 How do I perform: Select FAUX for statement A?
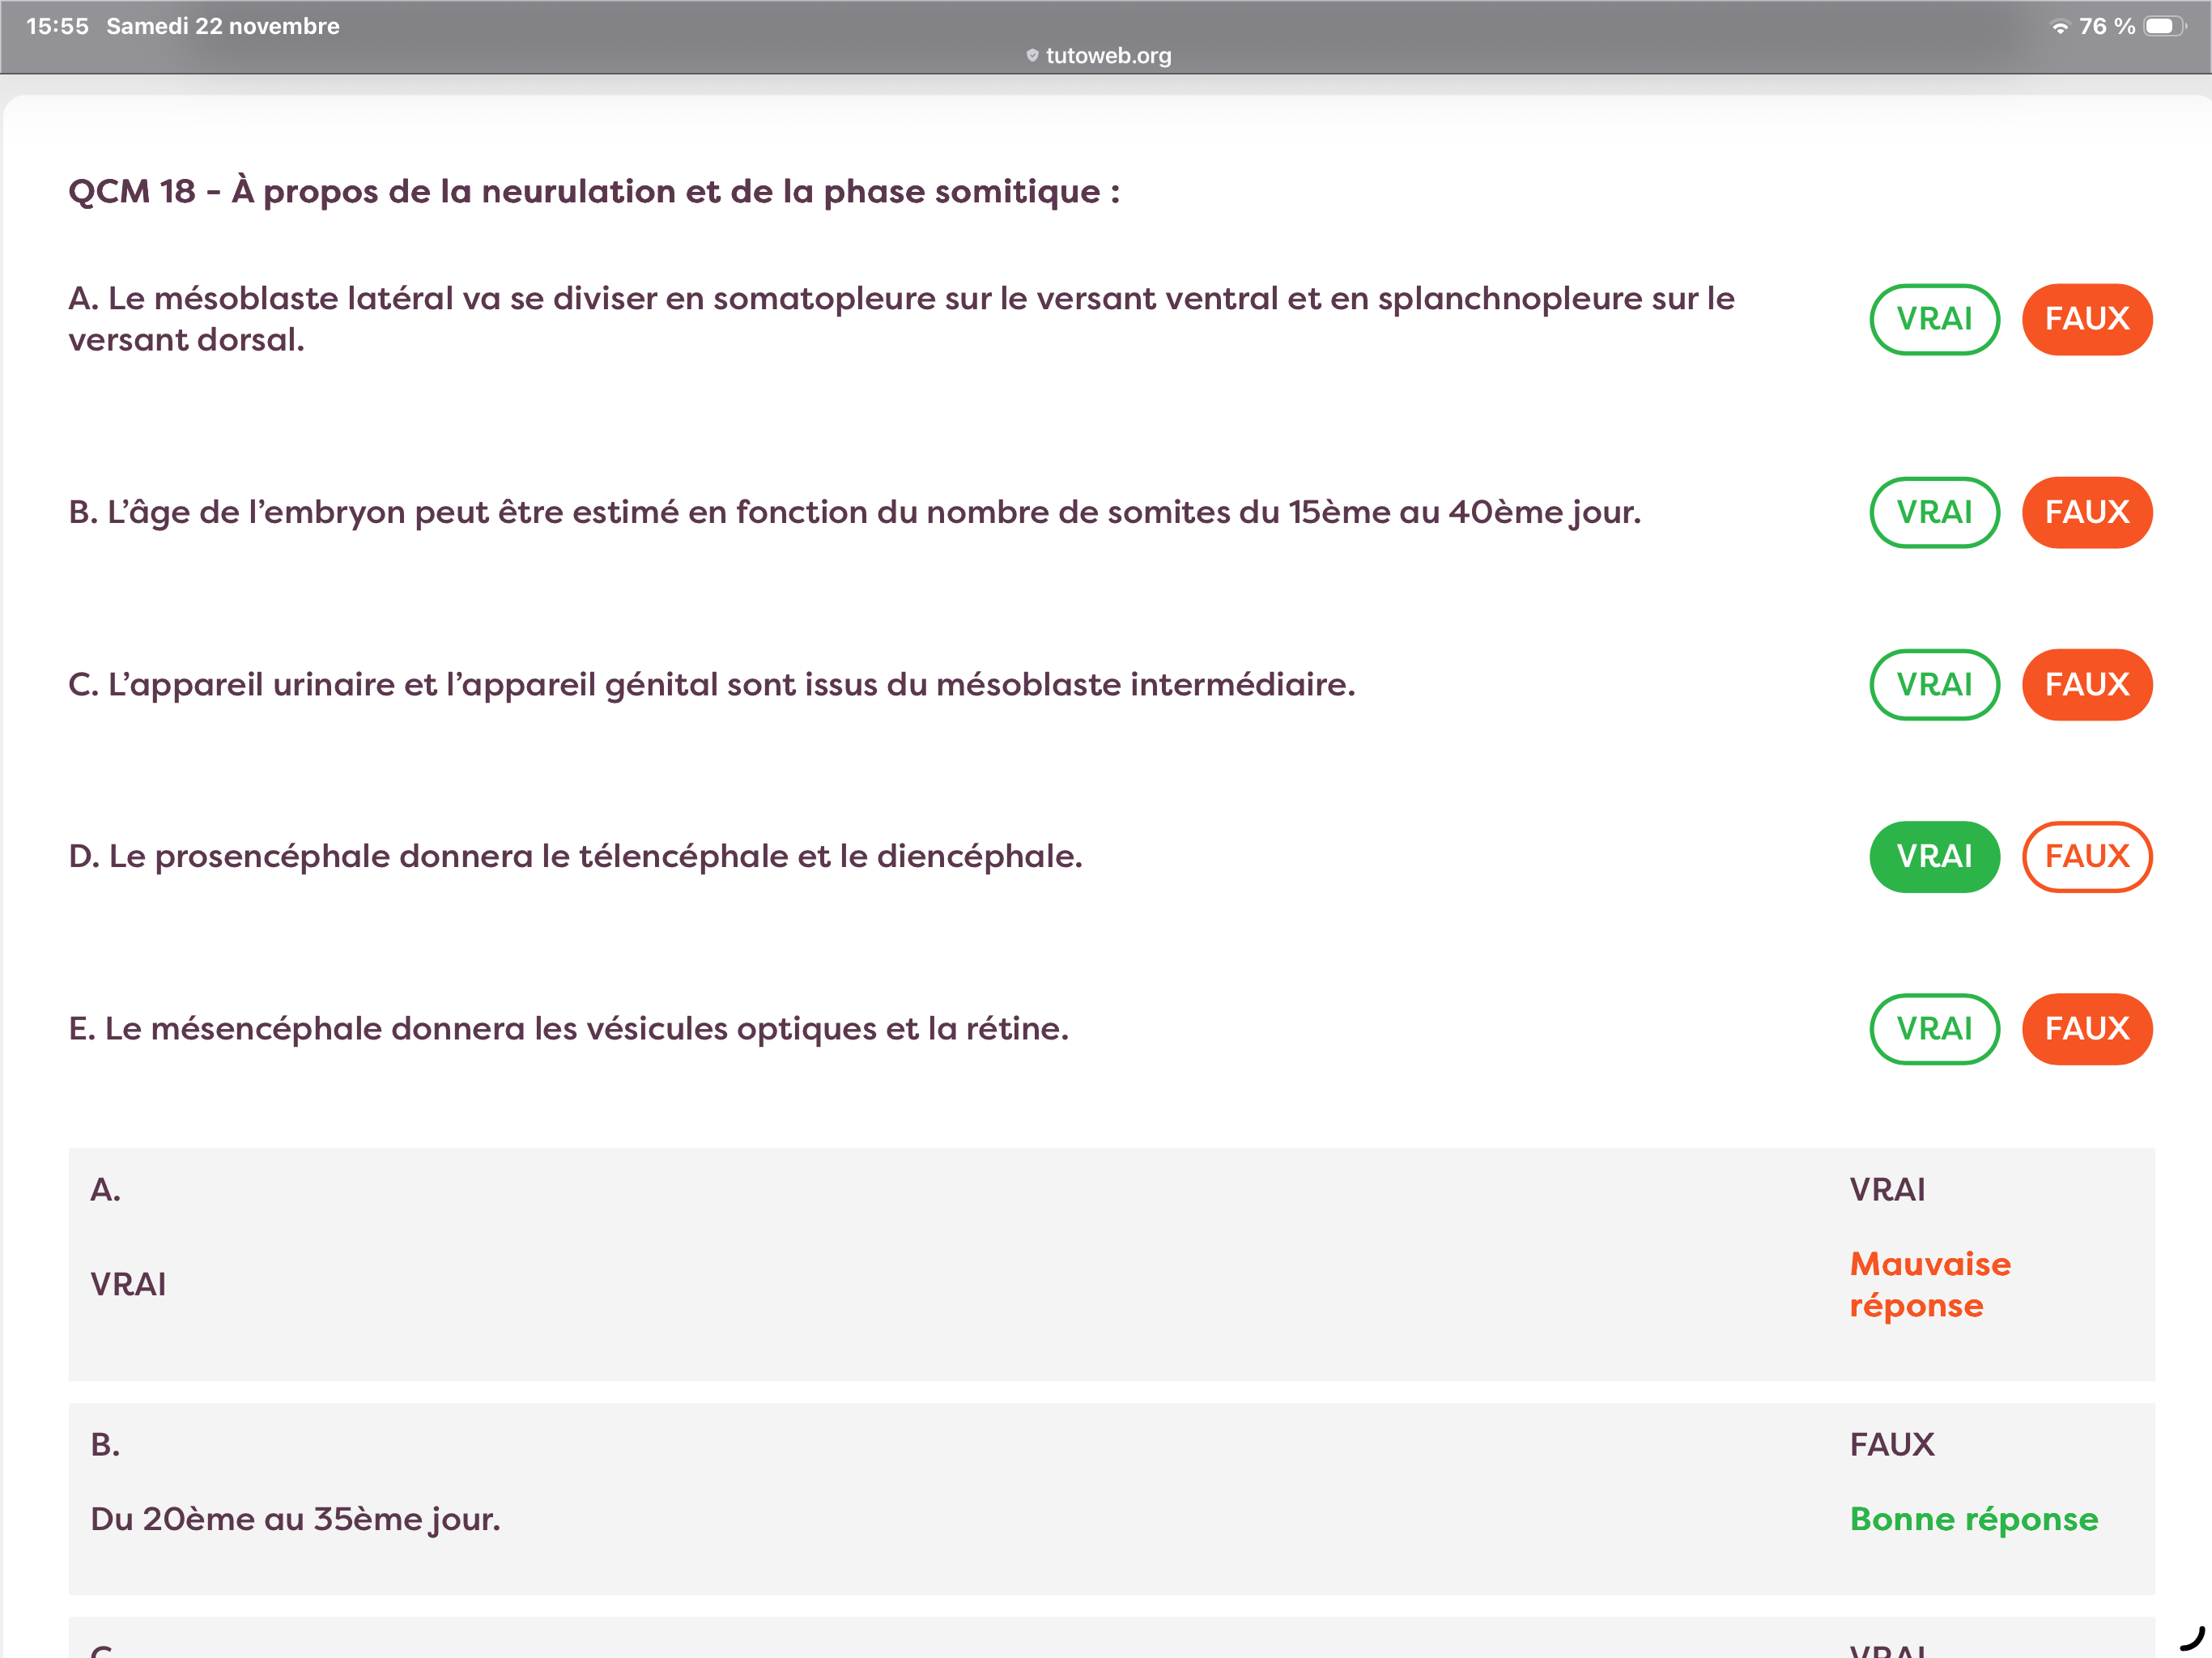(2086, 319)
